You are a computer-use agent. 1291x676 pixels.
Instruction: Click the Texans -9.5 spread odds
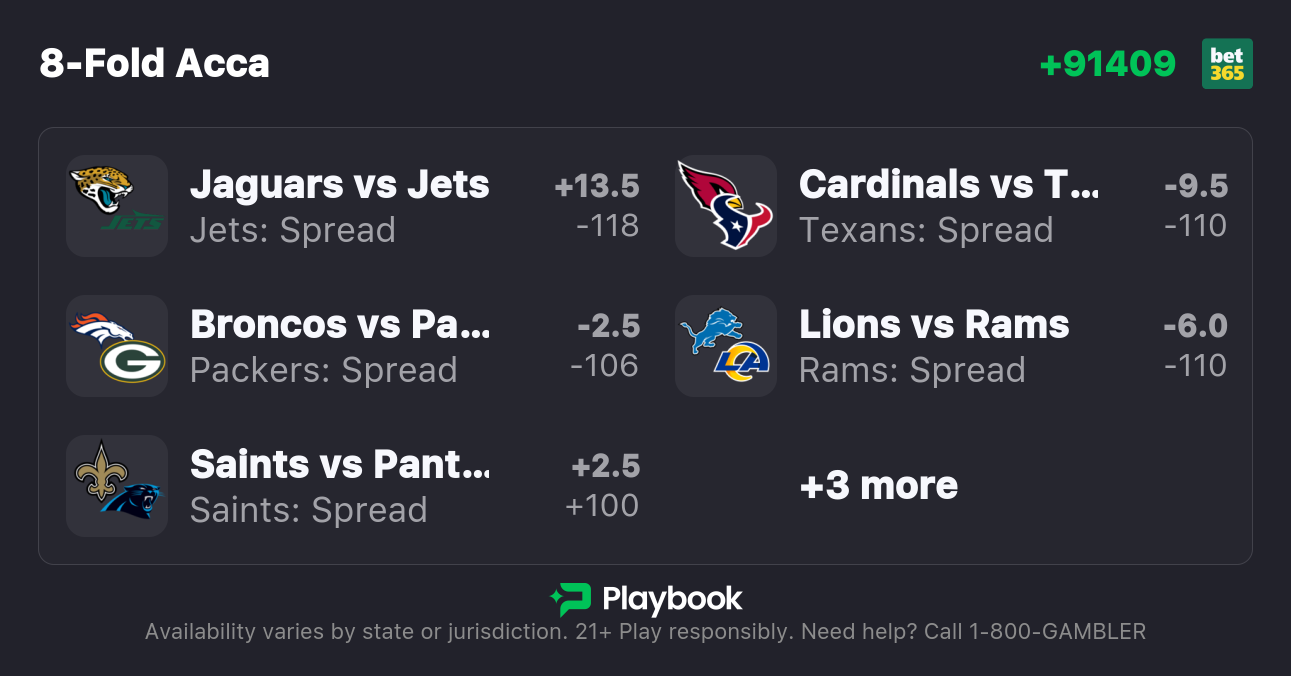tap(1195, 206)
